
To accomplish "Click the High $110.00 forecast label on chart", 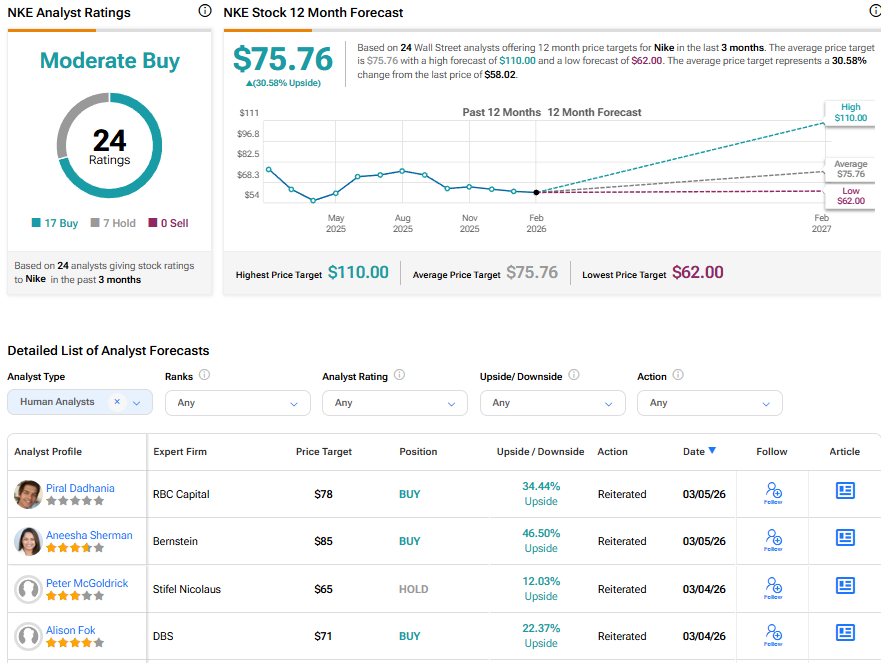I will [850, 113].
